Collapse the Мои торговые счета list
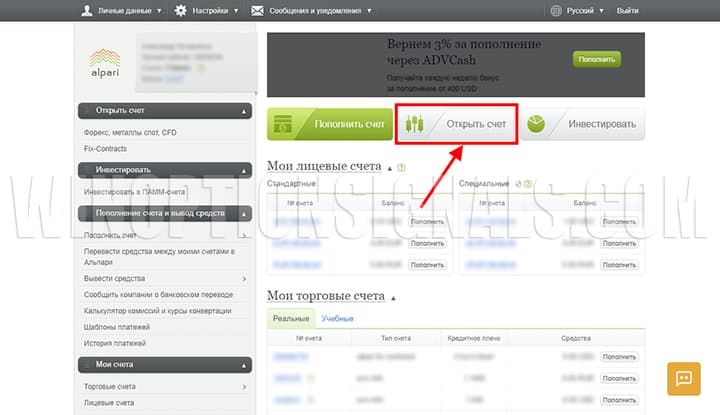This screenshot has height=415, width=720. coord(392,297)
